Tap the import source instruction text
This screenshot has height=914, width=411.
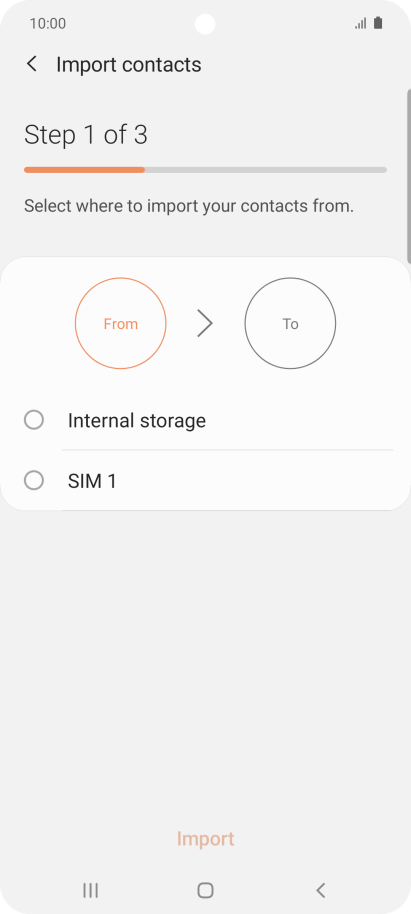(x=189, y=206)
